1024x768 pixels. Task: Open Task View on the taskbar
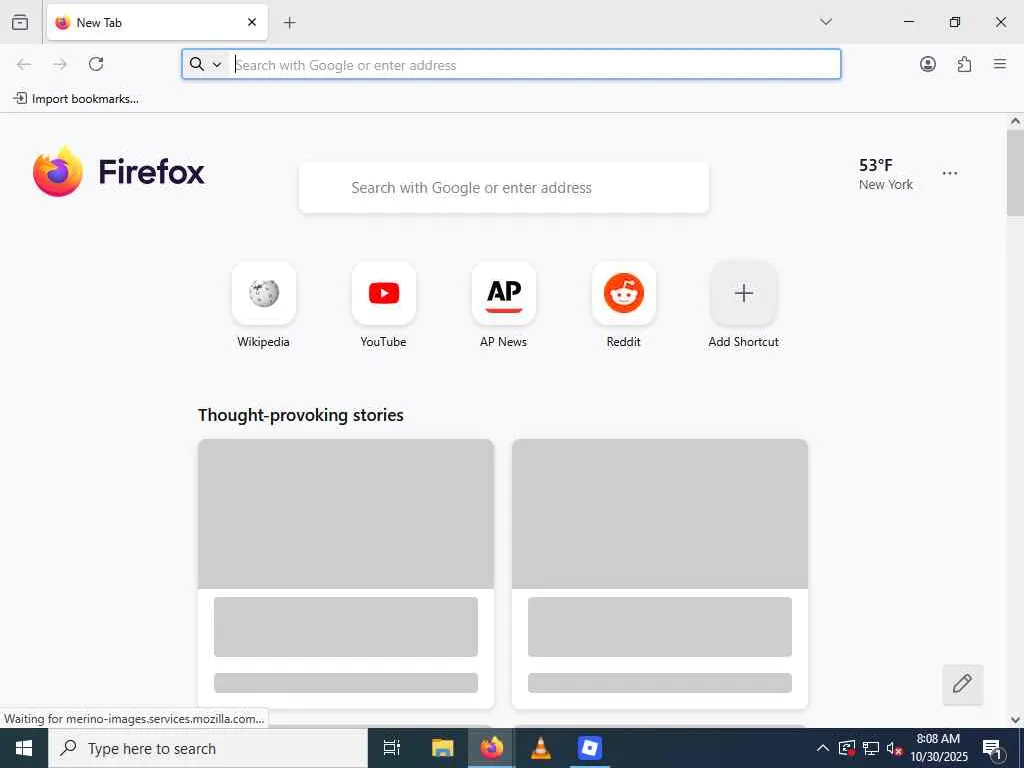(391, 748)
